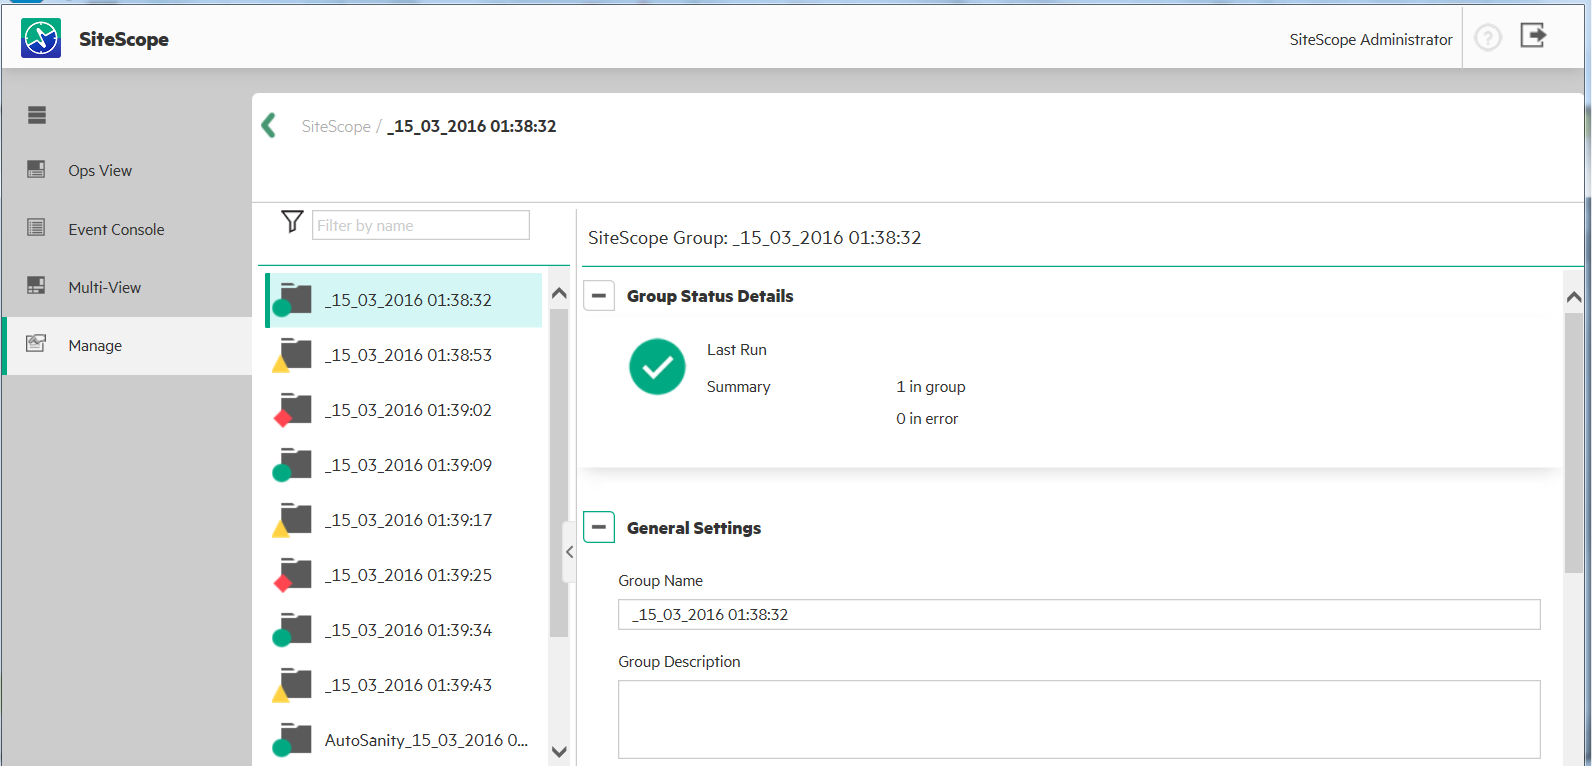Click group list scroll up arrow
This screenshot has width=1592, height=766.
click(x=559, y=293)
